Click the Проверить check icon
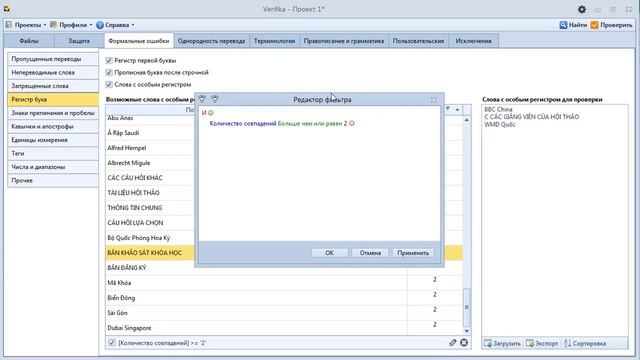This screenshot has height=360, width=640. coord(594,25)
